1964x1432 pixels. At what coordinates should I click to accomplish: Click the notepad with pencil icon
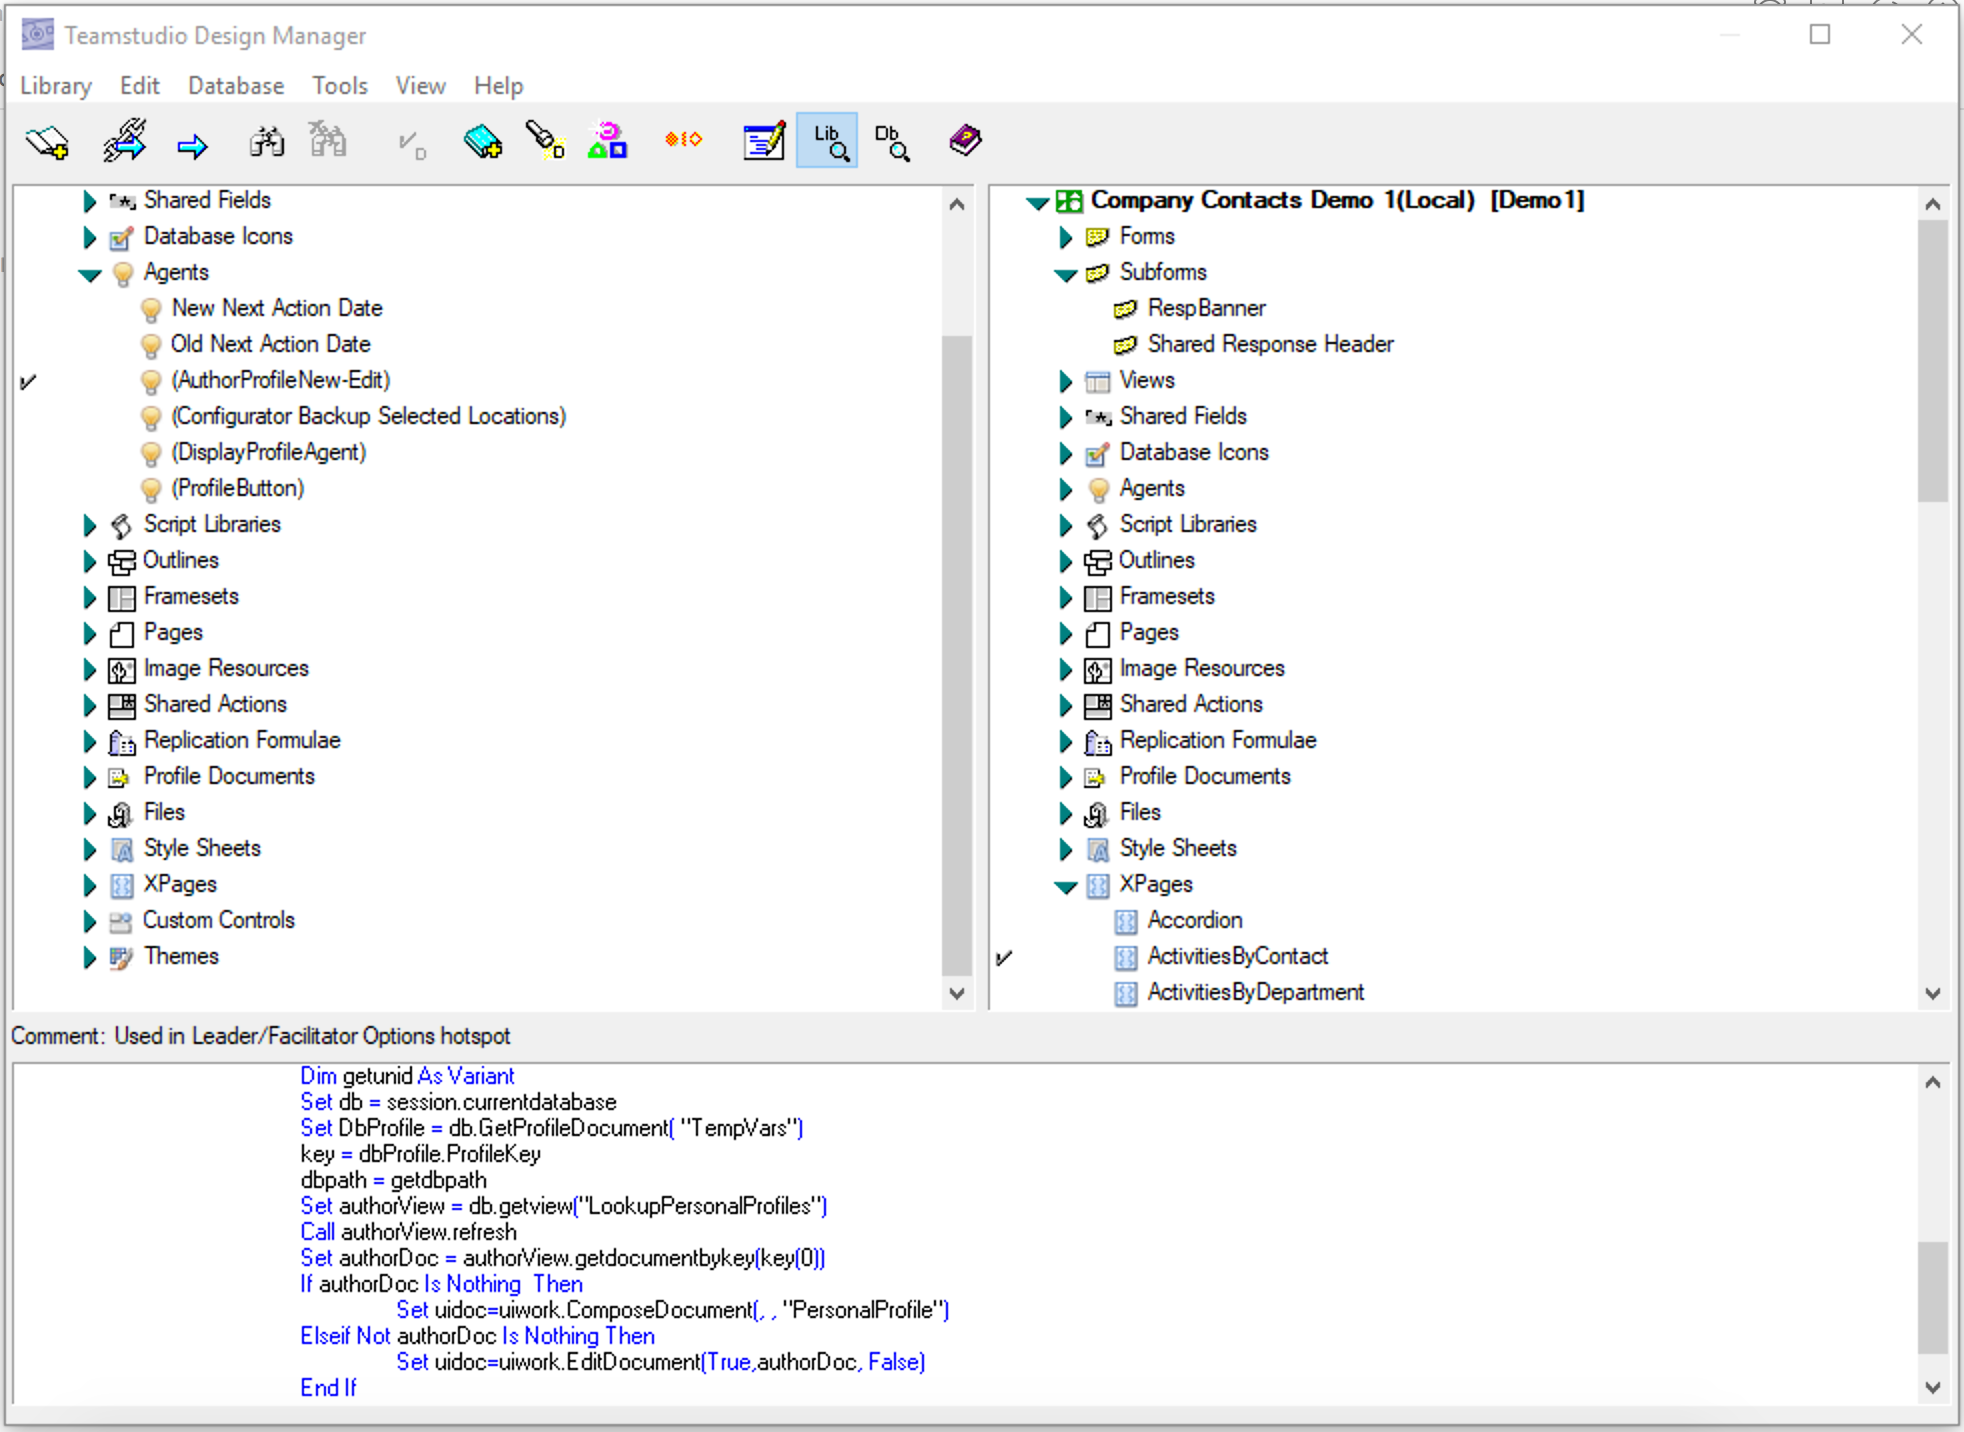pyautogui.click(x=764, y=141)
